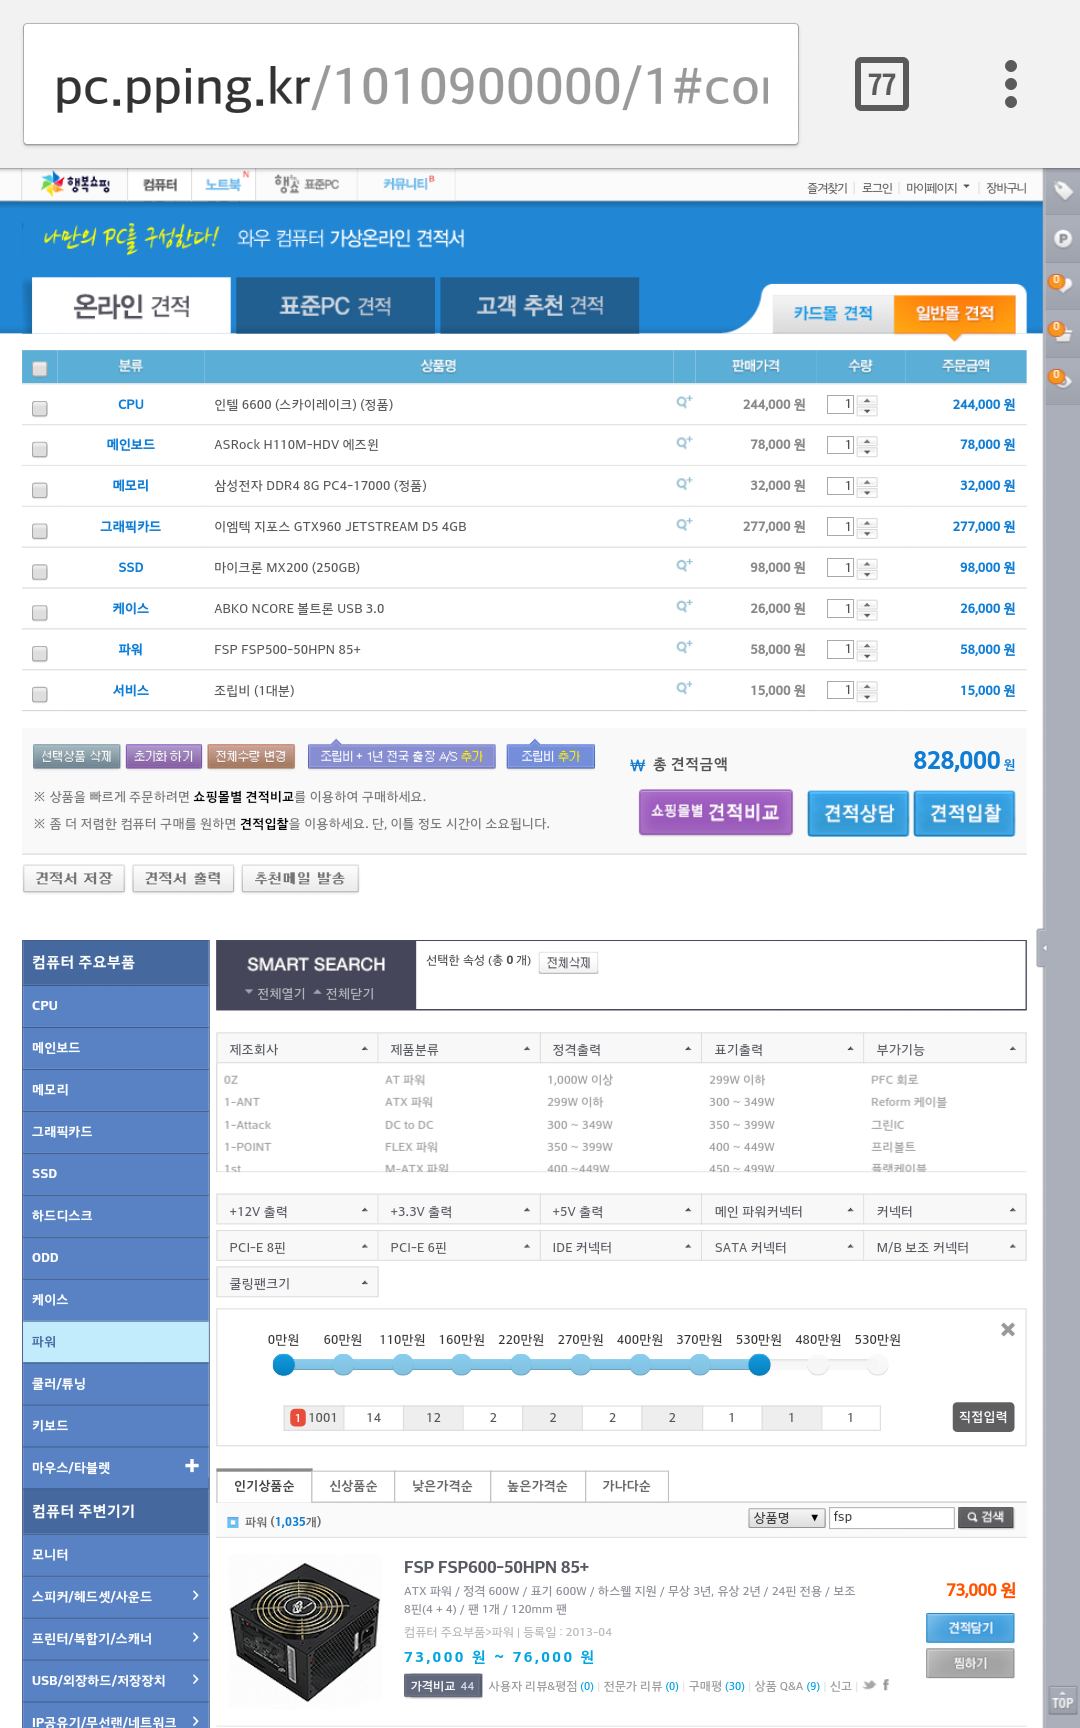Click plus icon beside 마우스/타블렛
Viewport: 1080px width, 1728px height.
192,1466
